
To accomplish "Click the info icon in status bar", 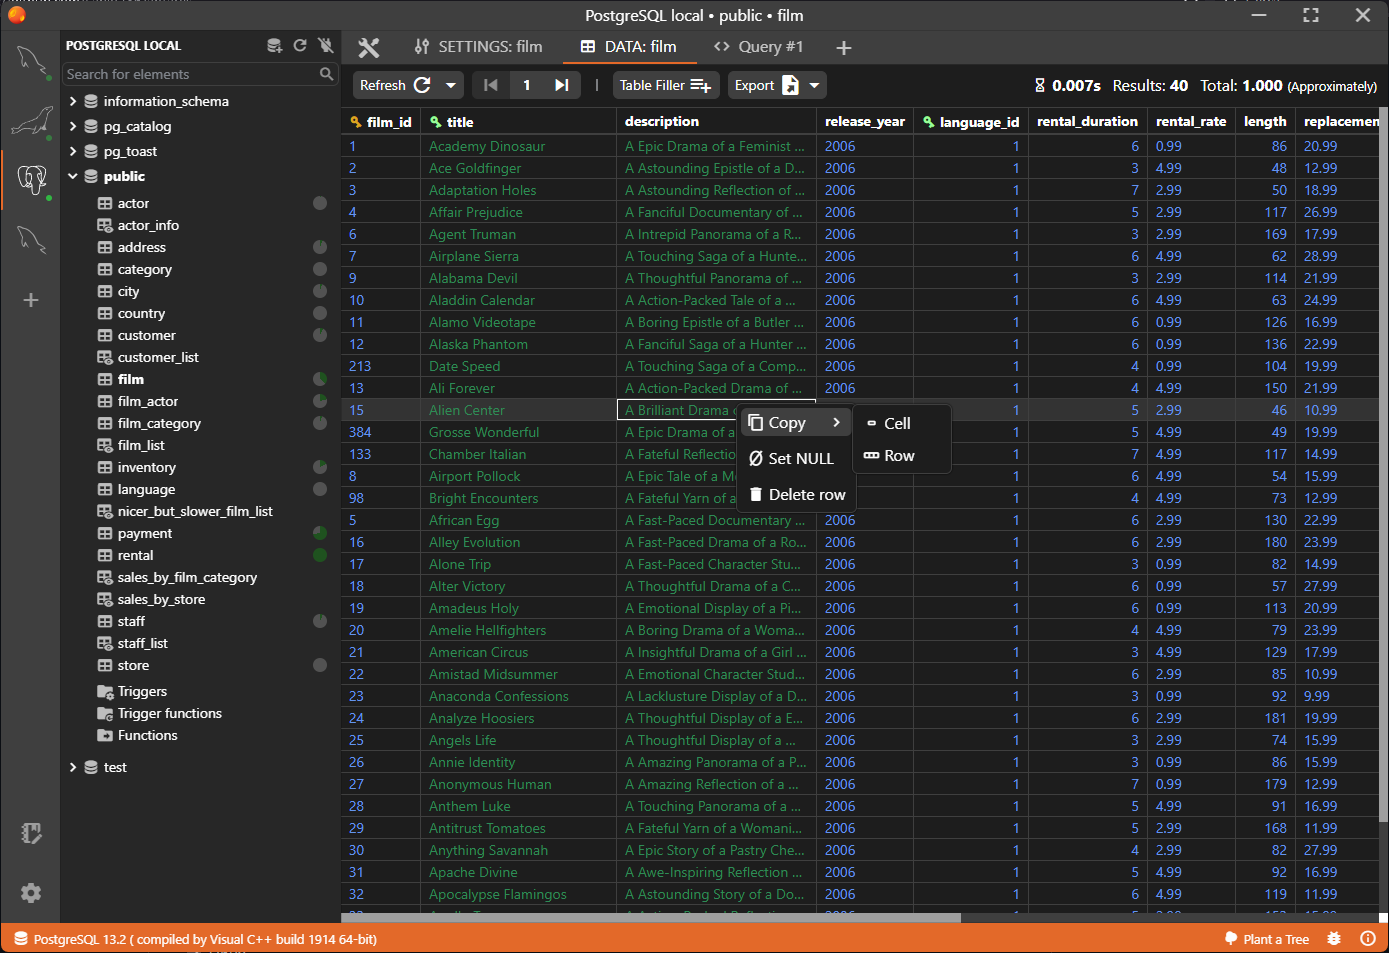I will (x=1368, y=939).
